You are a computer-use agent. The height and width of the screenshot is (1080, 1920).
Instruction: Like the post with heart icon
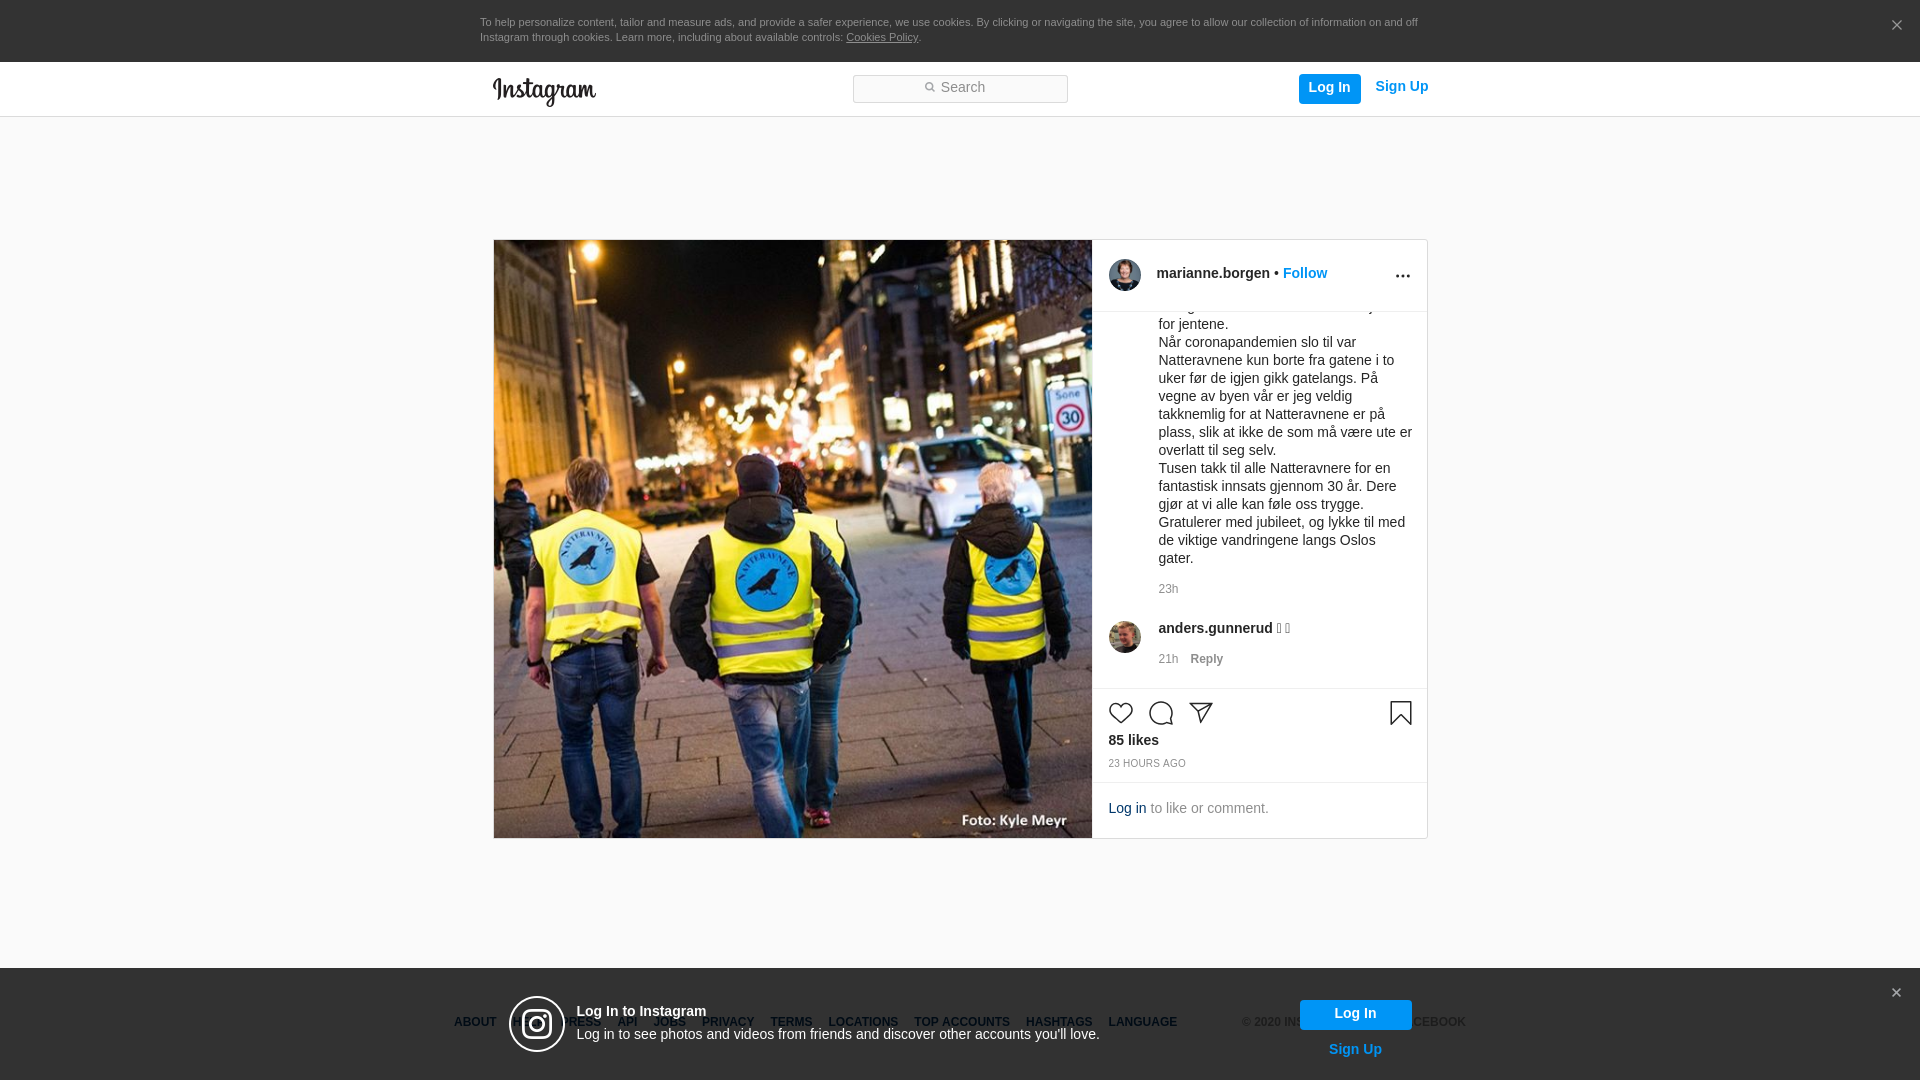click(x=1121, y=713)
